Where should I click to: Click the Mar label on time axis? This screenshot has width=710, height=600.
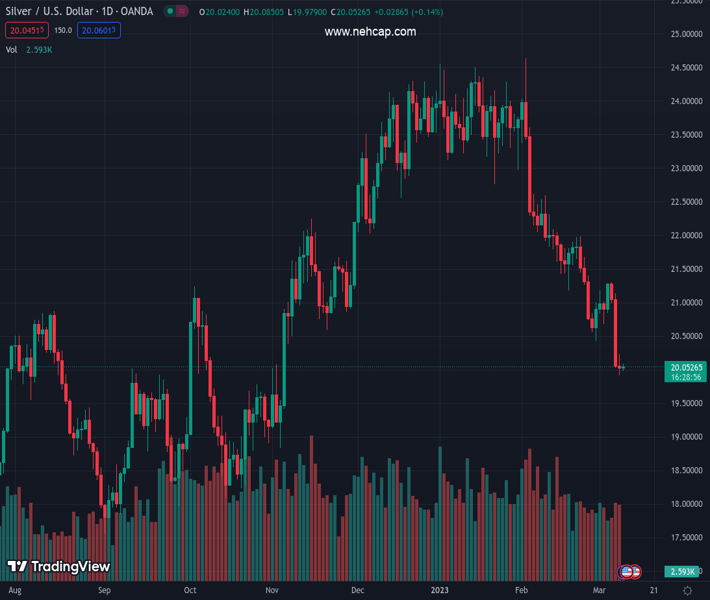(x=596, y=591)
